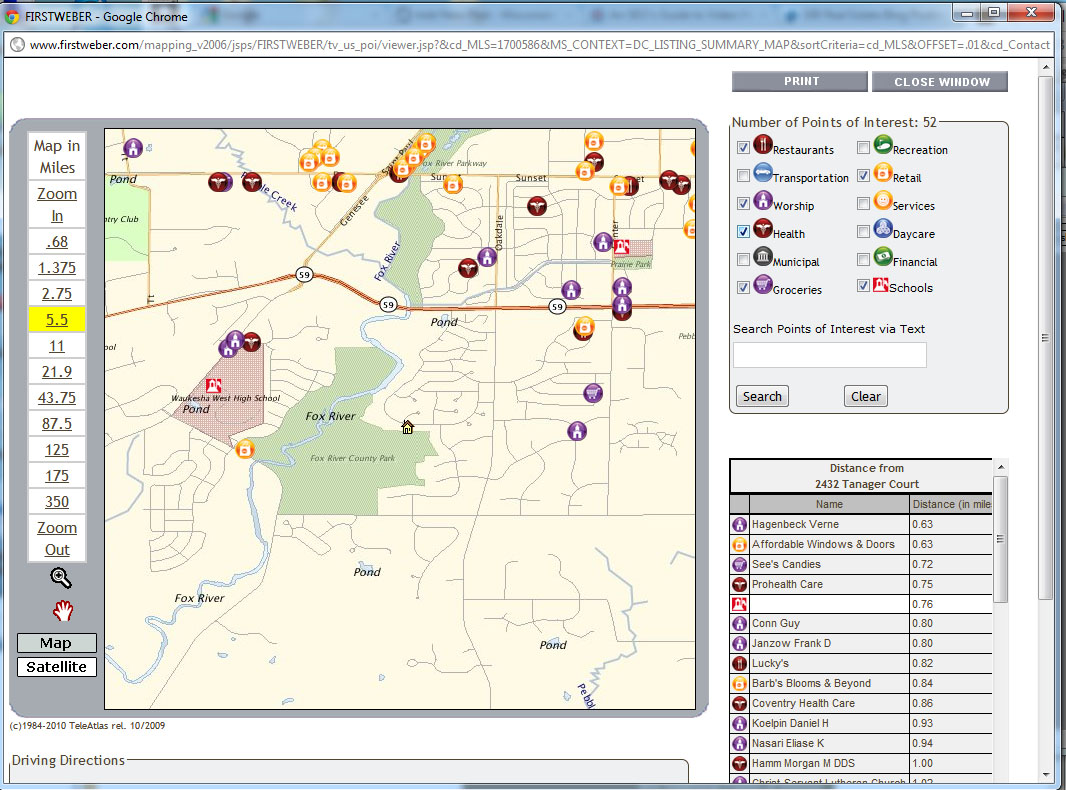Select the Coventry Health Care row
The width and height of the screenshot is (1066, 790).
coord(861,703)
